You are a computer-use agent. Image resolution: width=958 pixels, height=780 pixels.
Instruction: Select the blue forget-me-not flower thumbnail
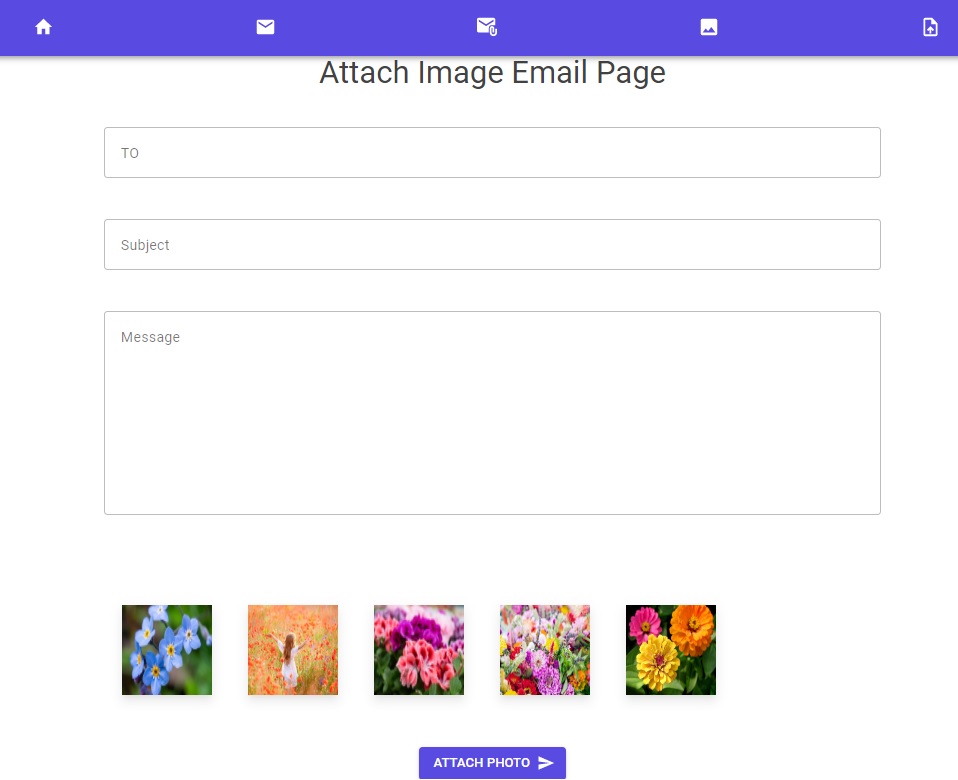(166, 649)
